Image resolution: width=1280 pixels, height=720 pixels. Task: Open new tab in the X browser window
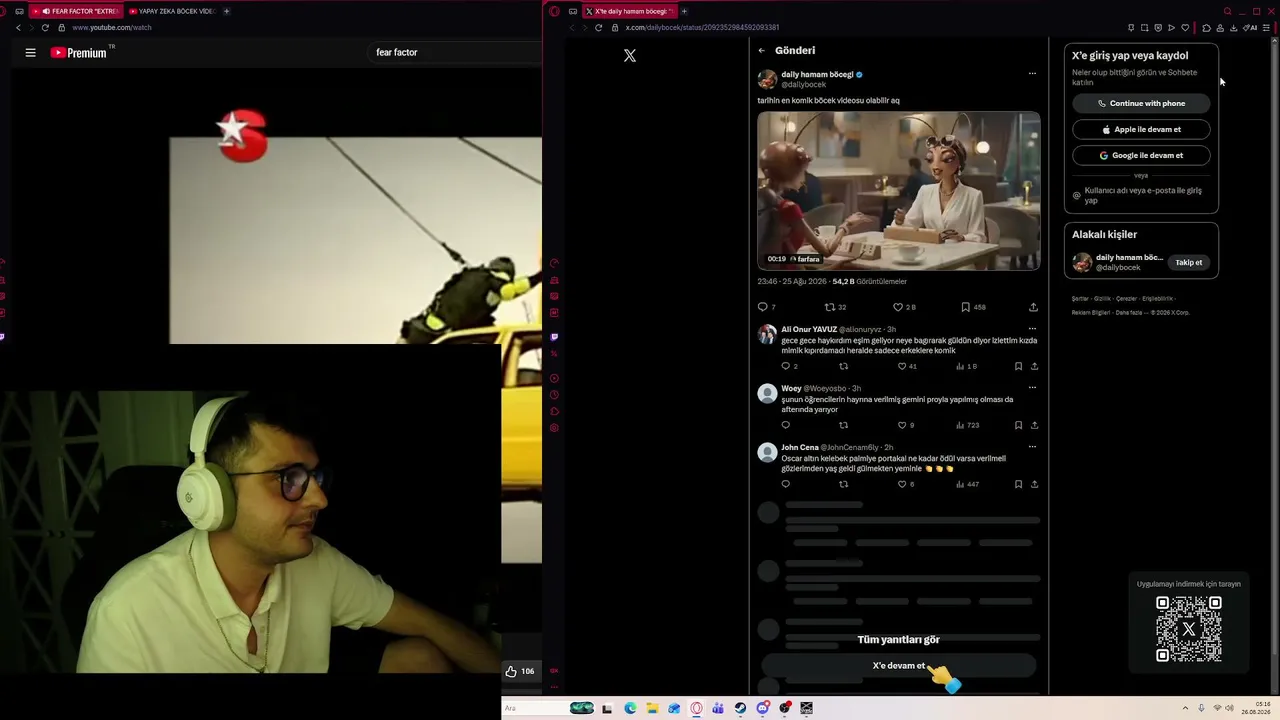[x=684, y=11]
